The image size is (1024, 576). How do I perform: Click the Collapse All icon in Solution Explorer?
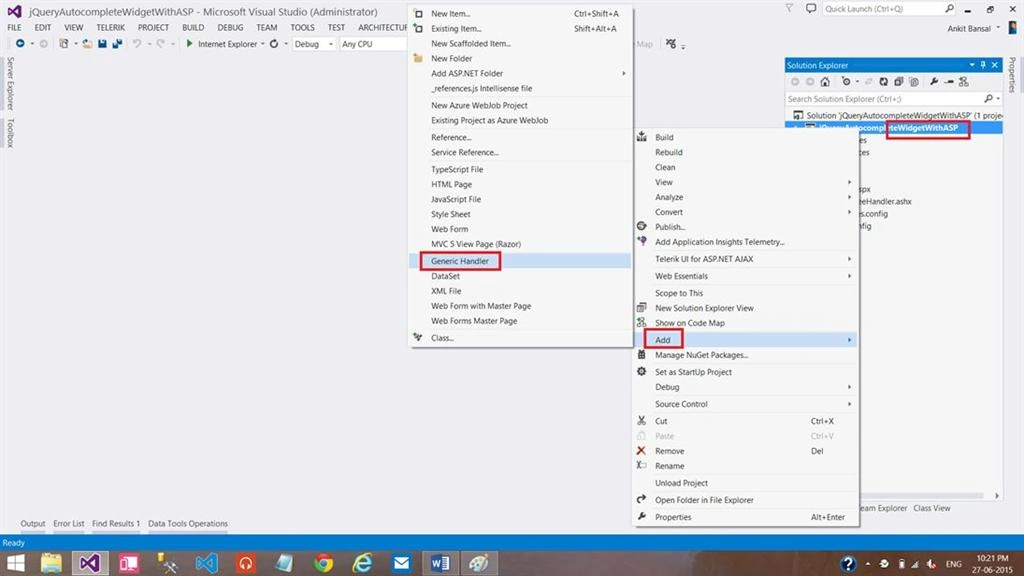tap(899, 82)
